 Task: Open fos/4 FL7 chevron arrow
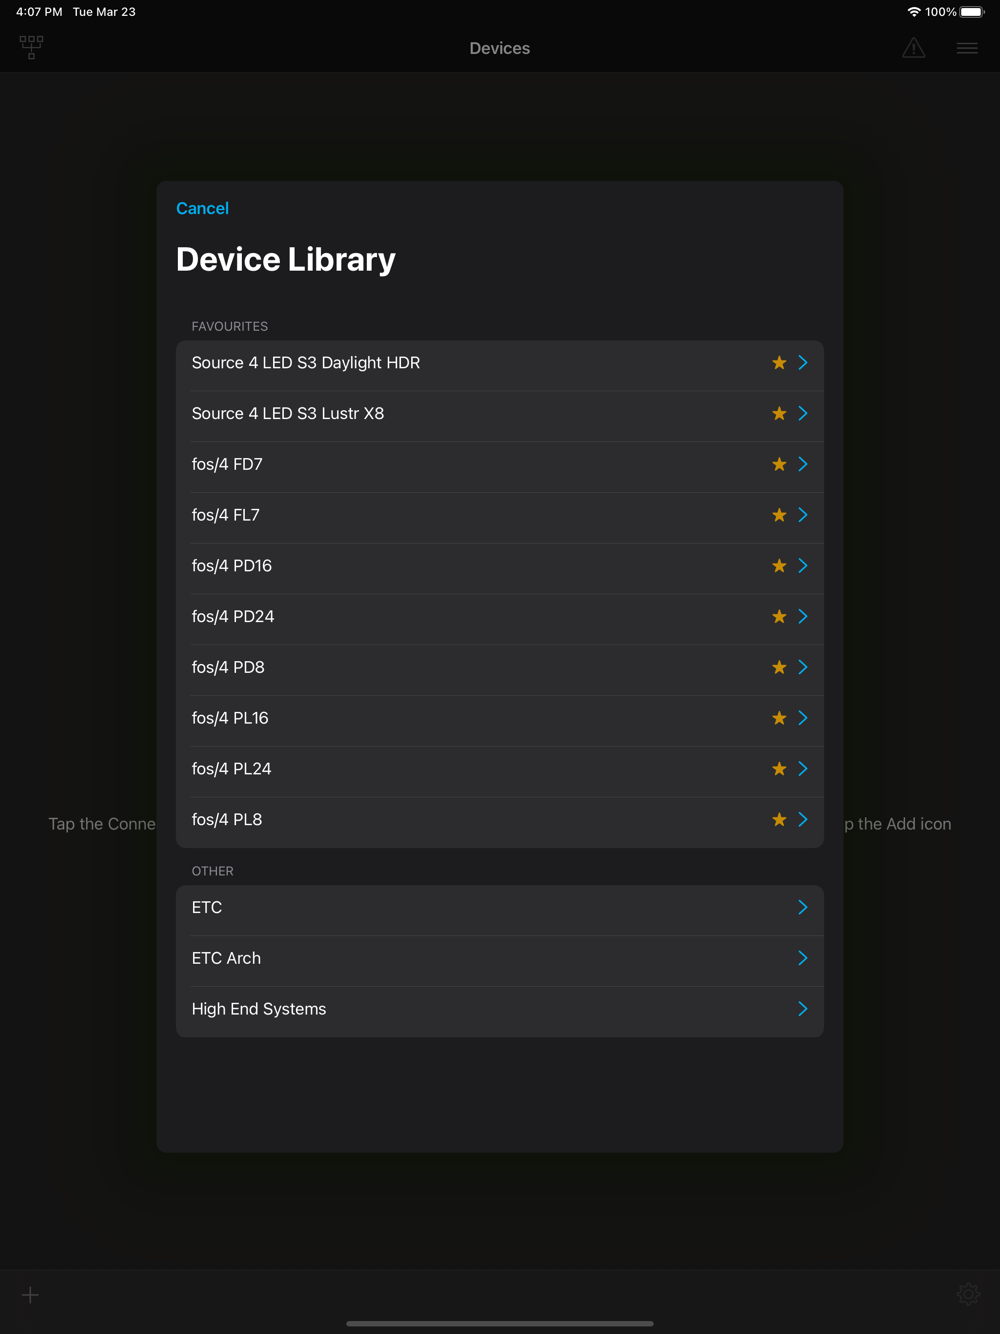[803, 515]
